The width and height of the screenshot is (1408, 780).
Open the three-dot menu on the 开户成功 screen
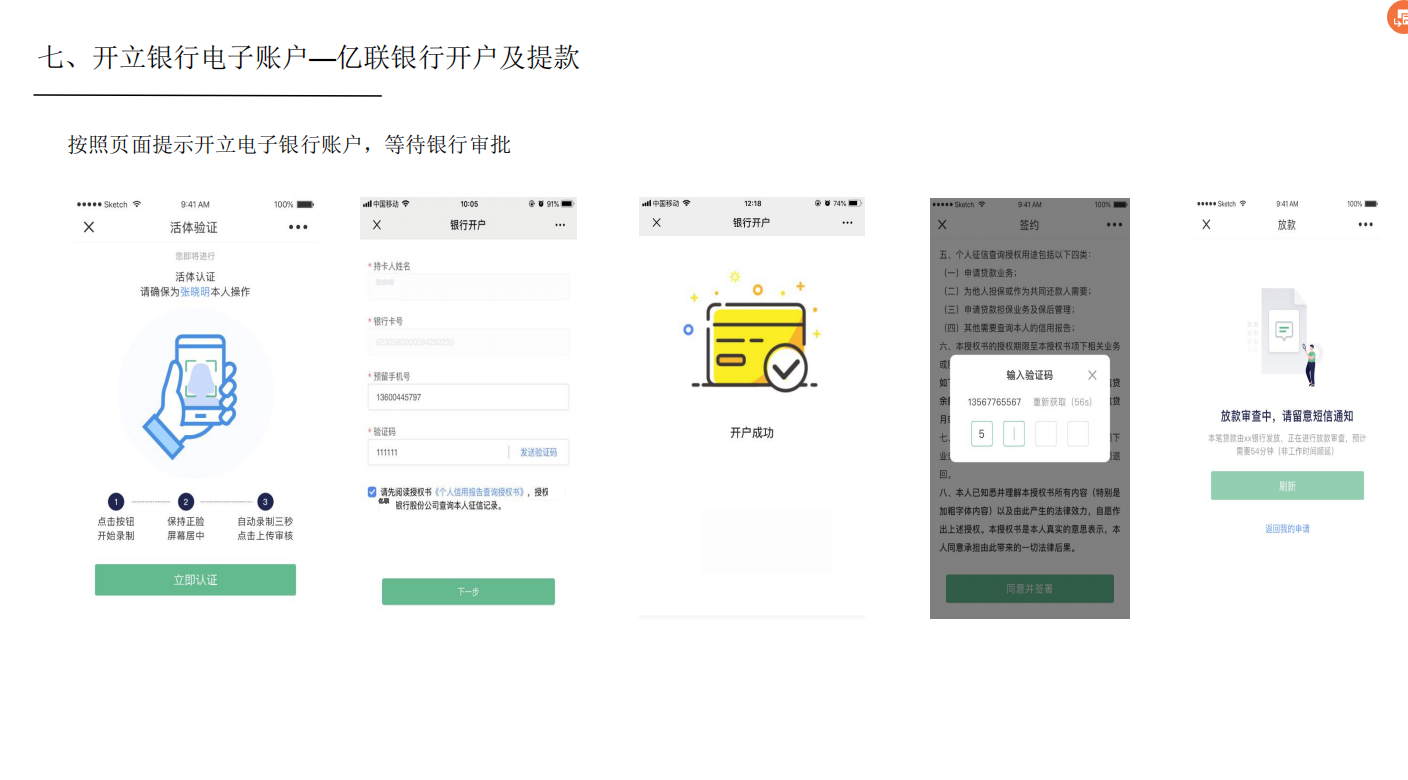[847, 222]
